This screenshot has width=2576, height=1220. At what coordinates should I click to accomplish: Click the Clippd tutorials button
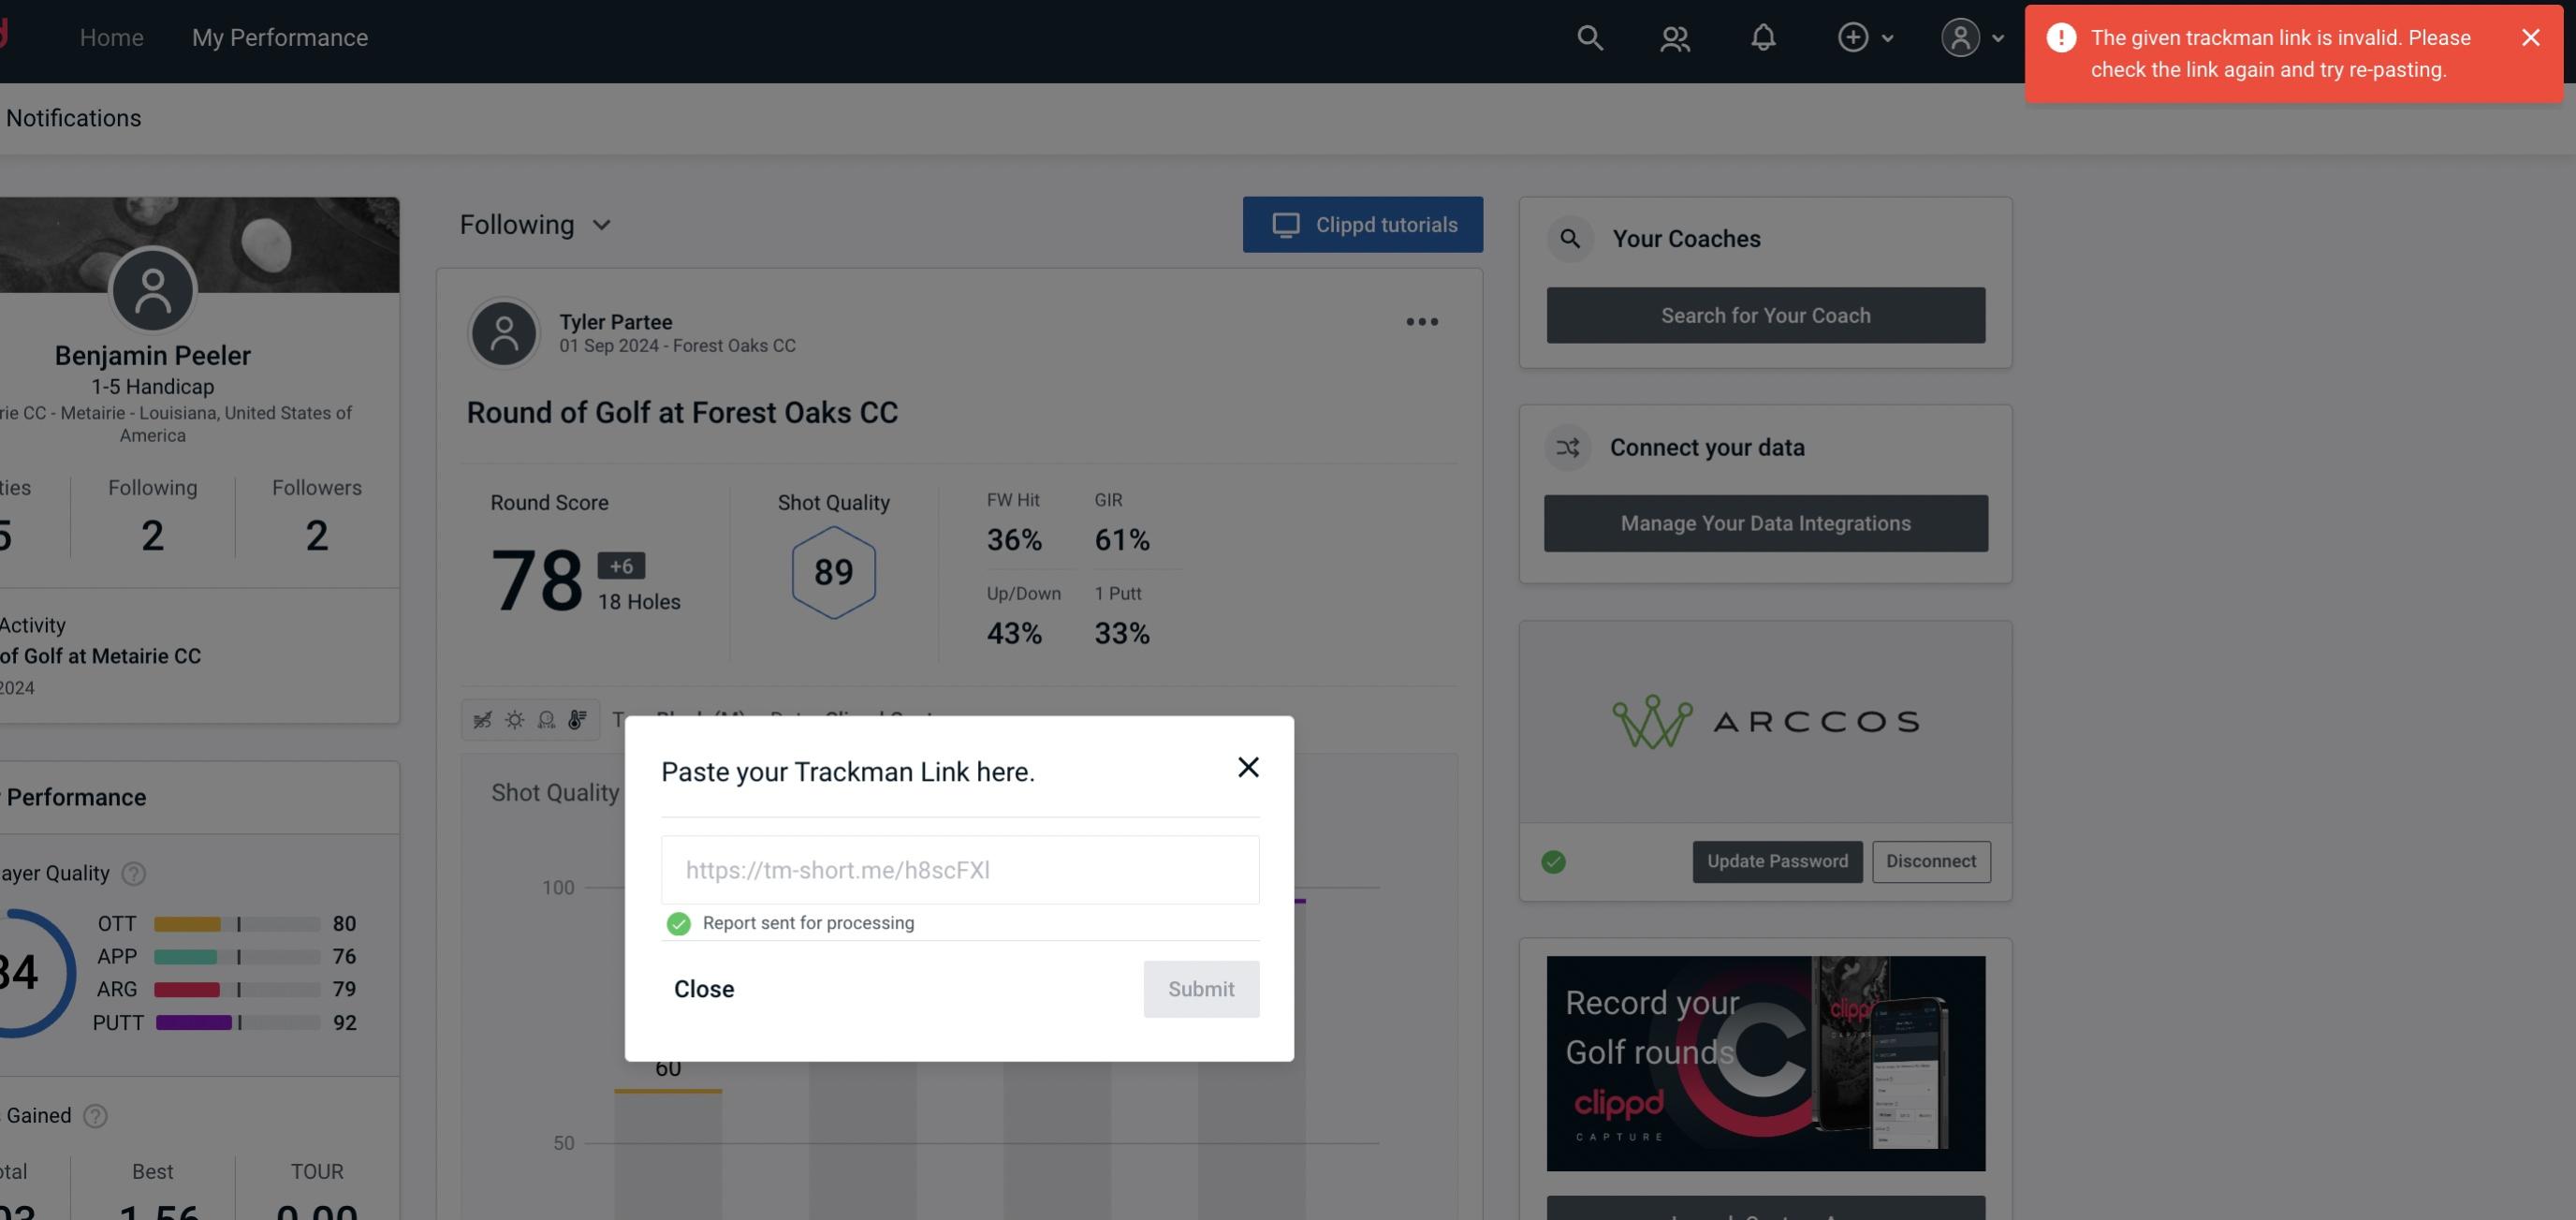pyautogui.click(x=1364, y=224)
